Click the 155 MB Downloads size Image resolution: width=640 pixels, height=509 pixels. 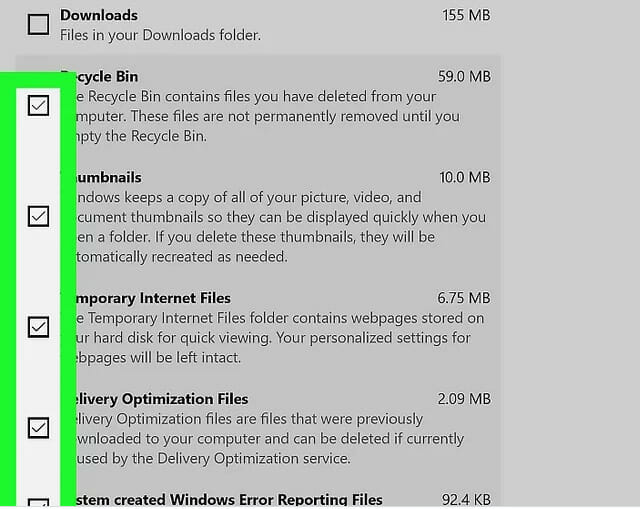[466, 16]
